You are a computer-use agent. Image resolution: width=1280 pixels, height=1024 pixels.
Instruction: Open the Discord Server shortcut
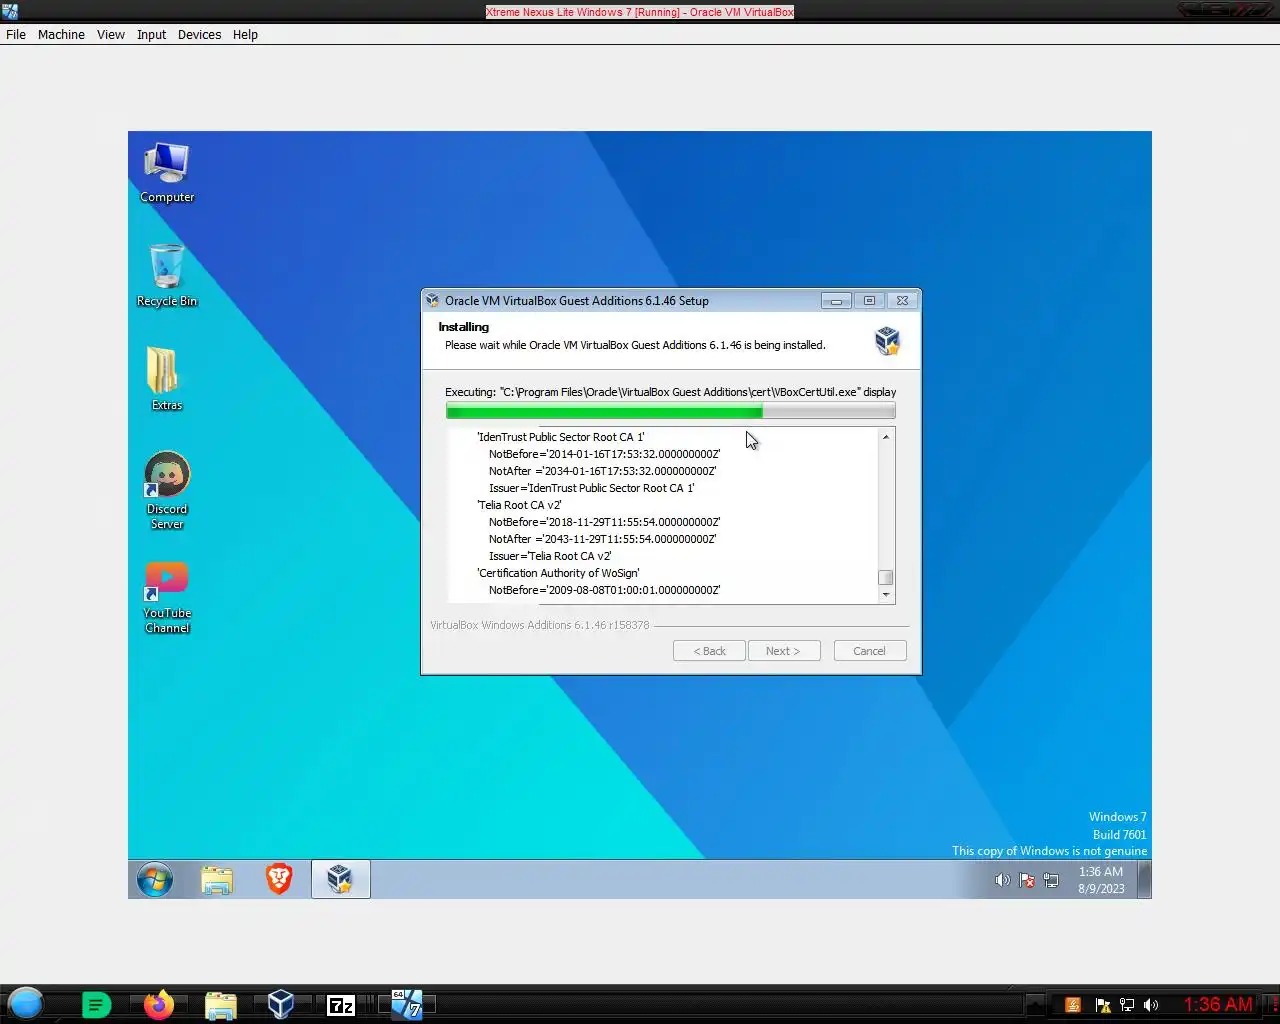click(x=167, y=490)
